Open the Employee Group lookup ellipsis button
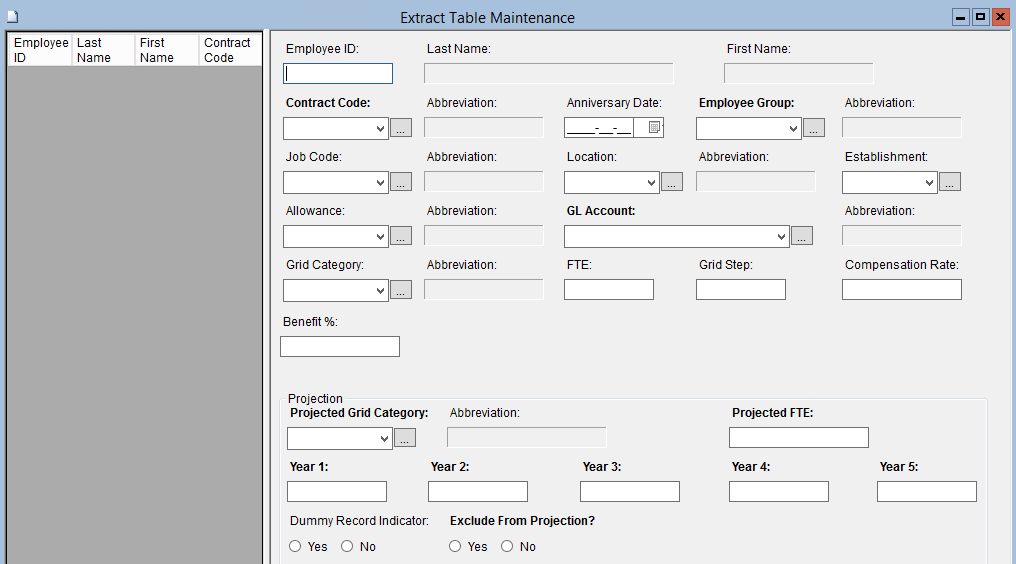 pyautogui.click(x=814, y=128)
